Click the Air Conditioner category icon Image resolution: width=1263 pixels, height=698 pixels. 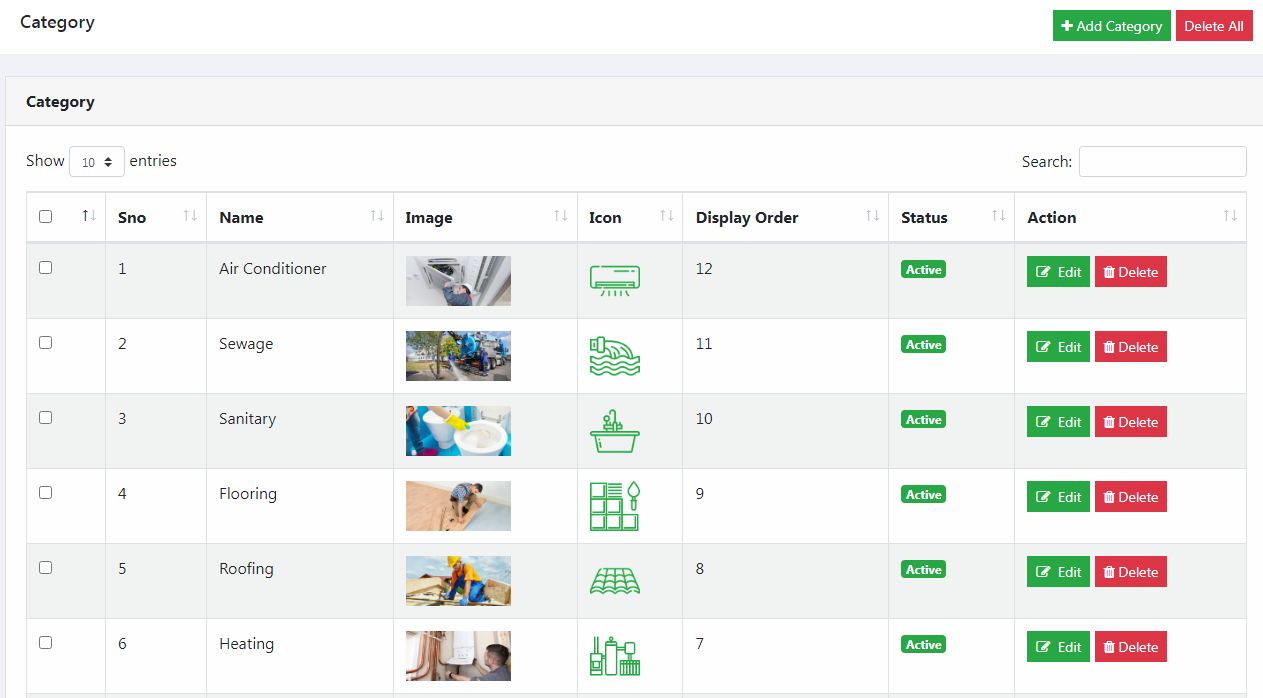[x=614, y=280]
